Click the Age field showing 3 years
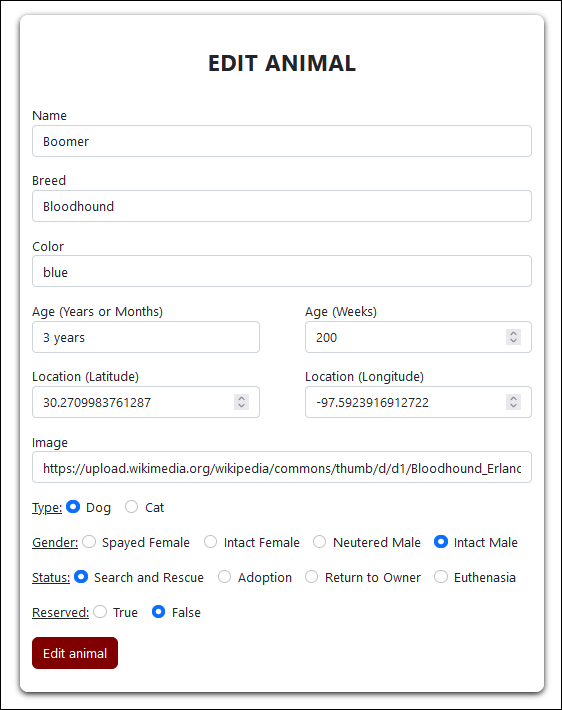562x710 pixels. coord(146,337)
